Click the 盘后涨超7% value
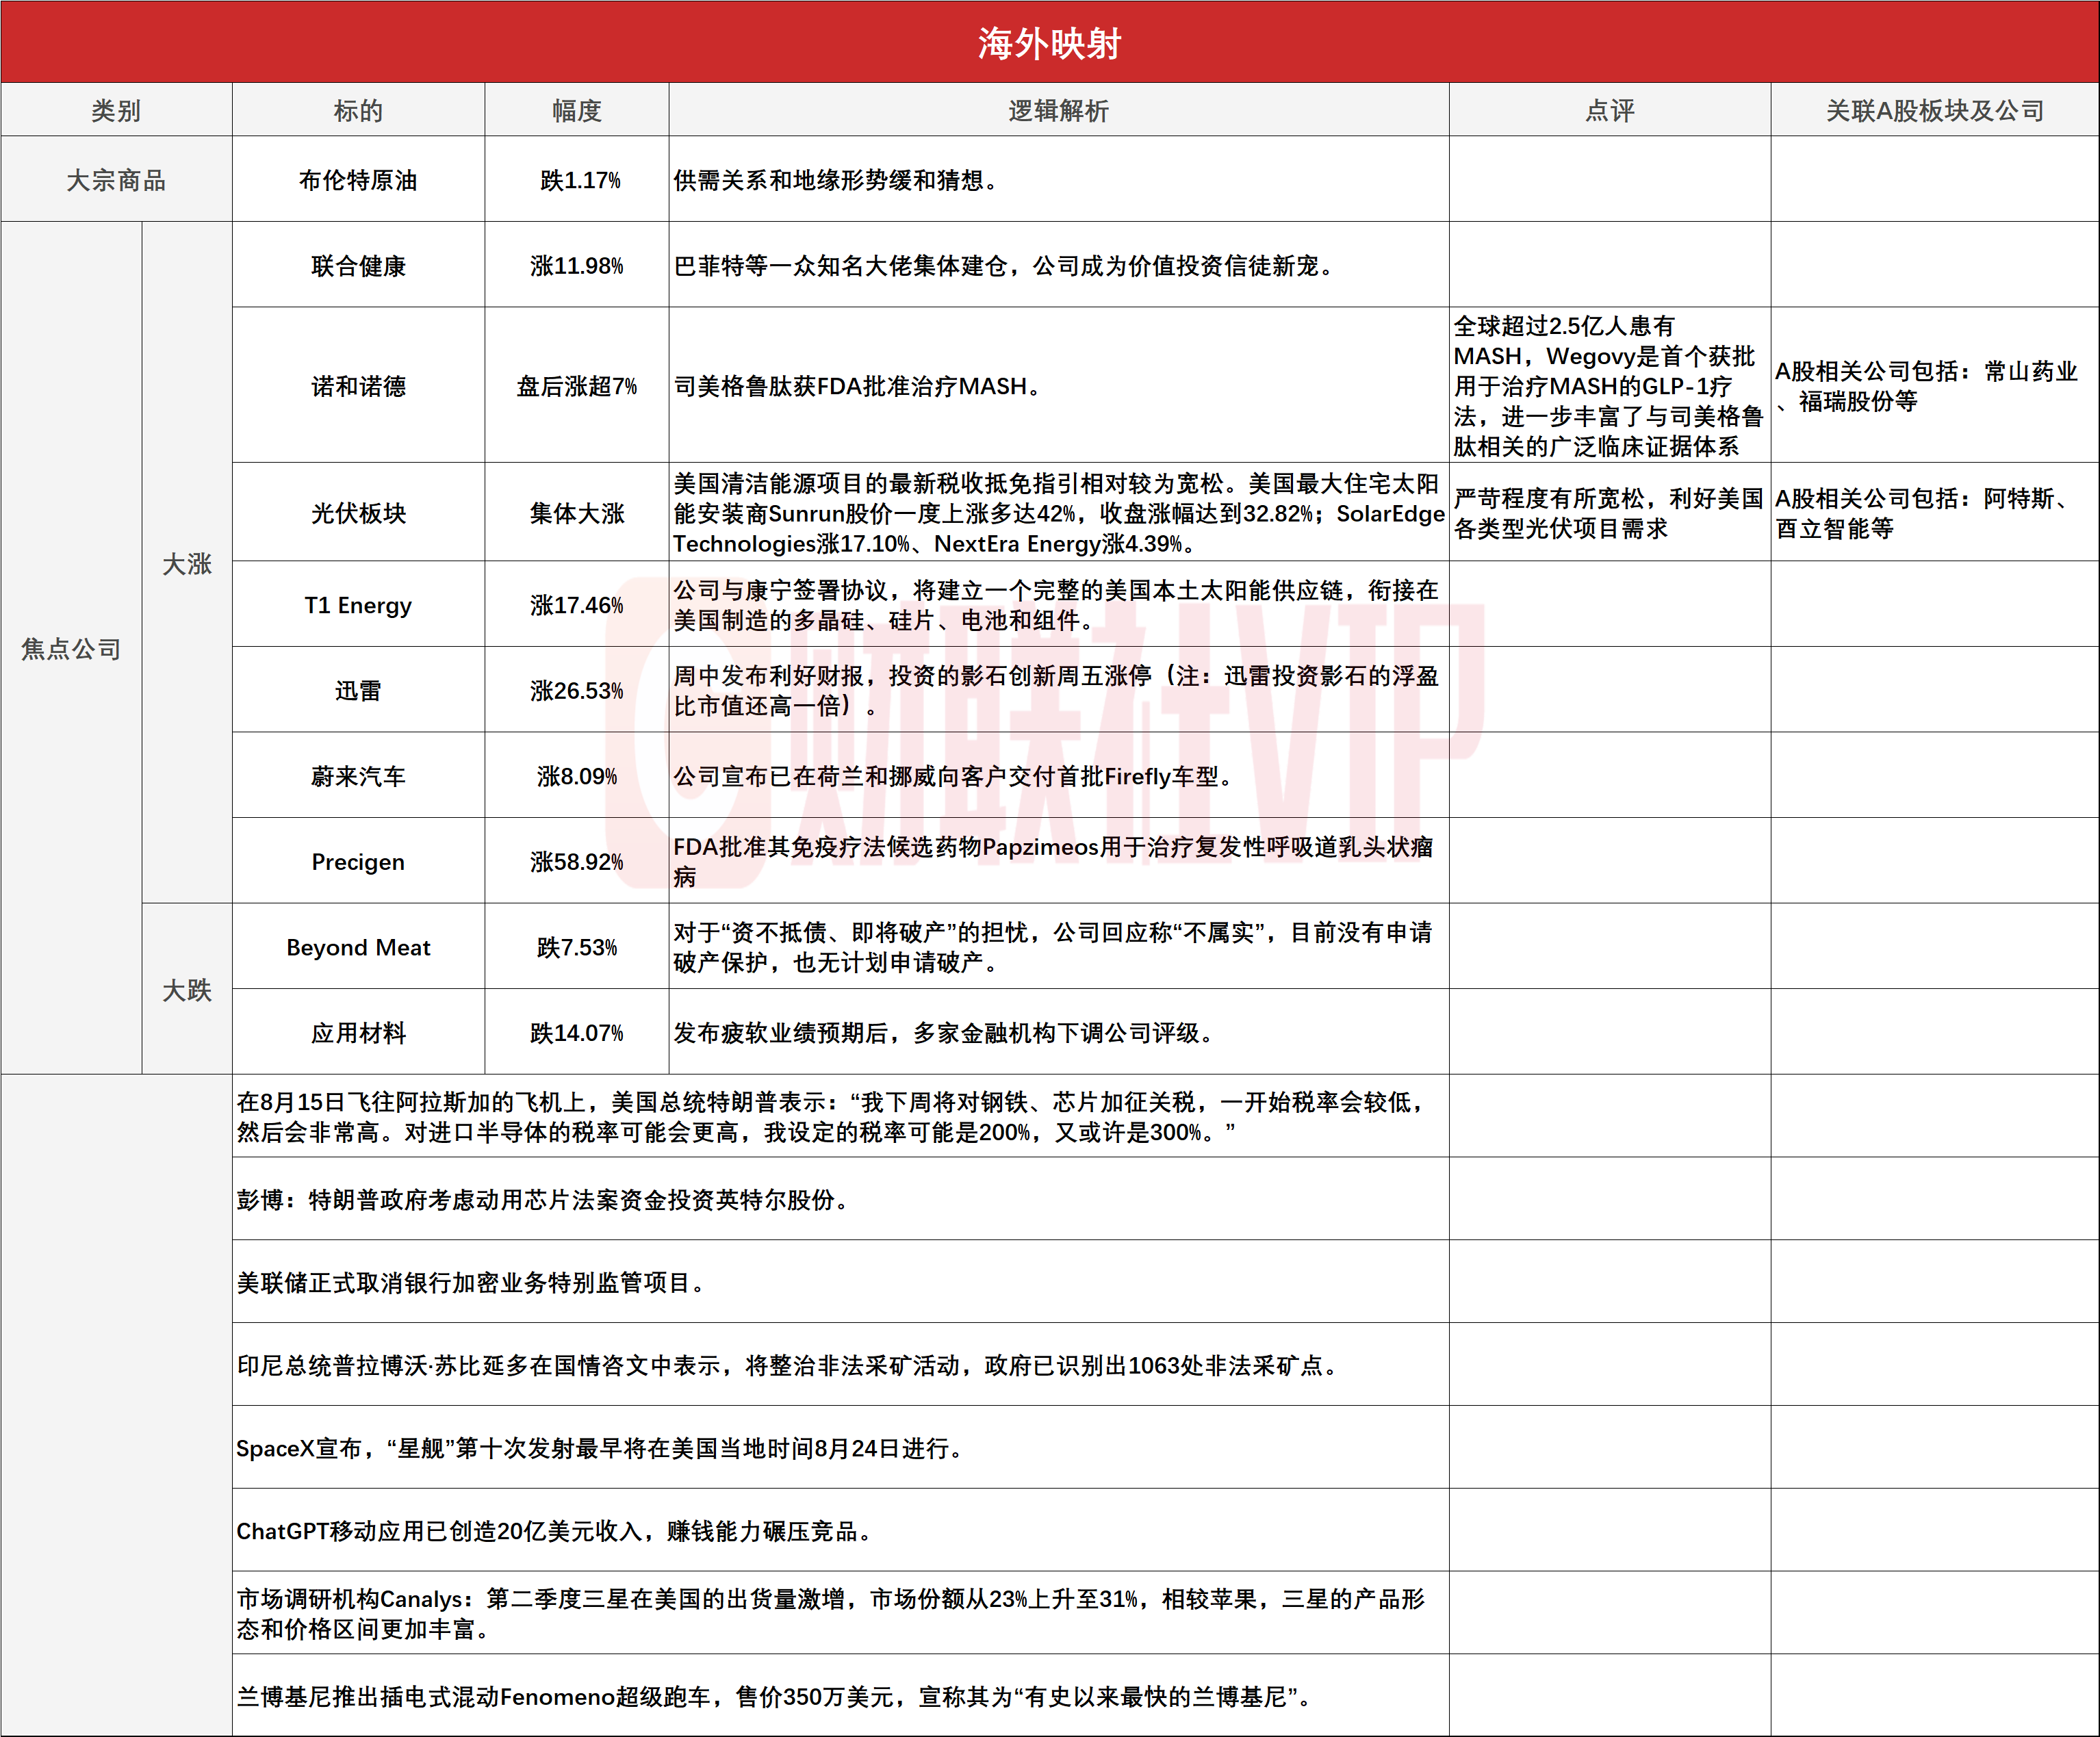 tap(577, 385)
